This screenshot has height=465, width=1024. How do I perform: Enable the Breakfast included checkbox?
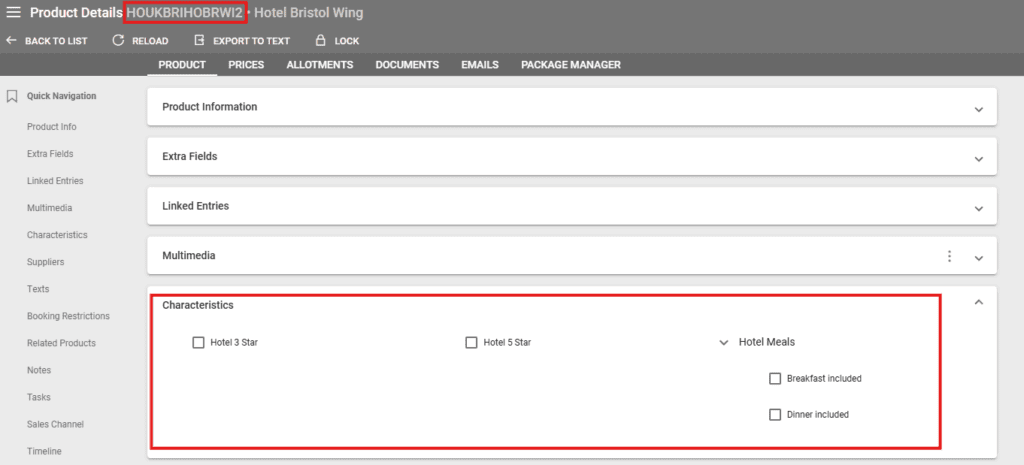tap(775, 379)
